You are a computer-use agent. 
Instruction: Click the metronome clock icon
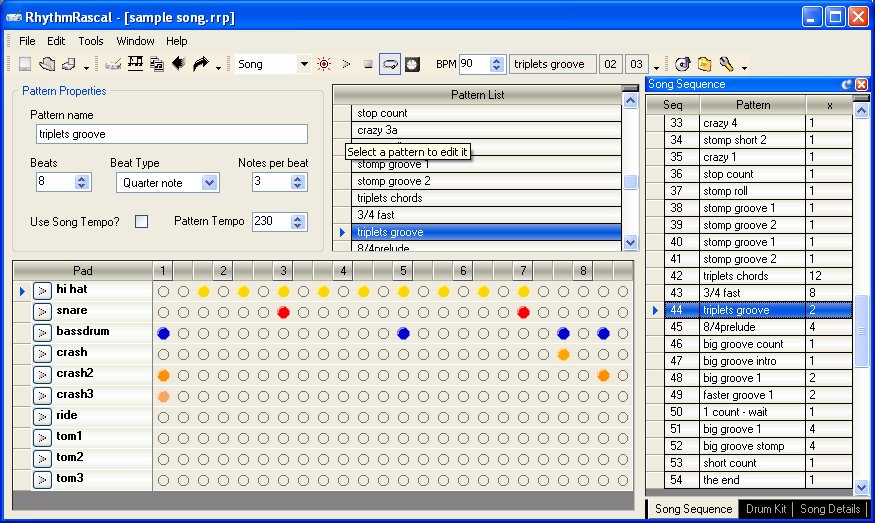[412, 64]
